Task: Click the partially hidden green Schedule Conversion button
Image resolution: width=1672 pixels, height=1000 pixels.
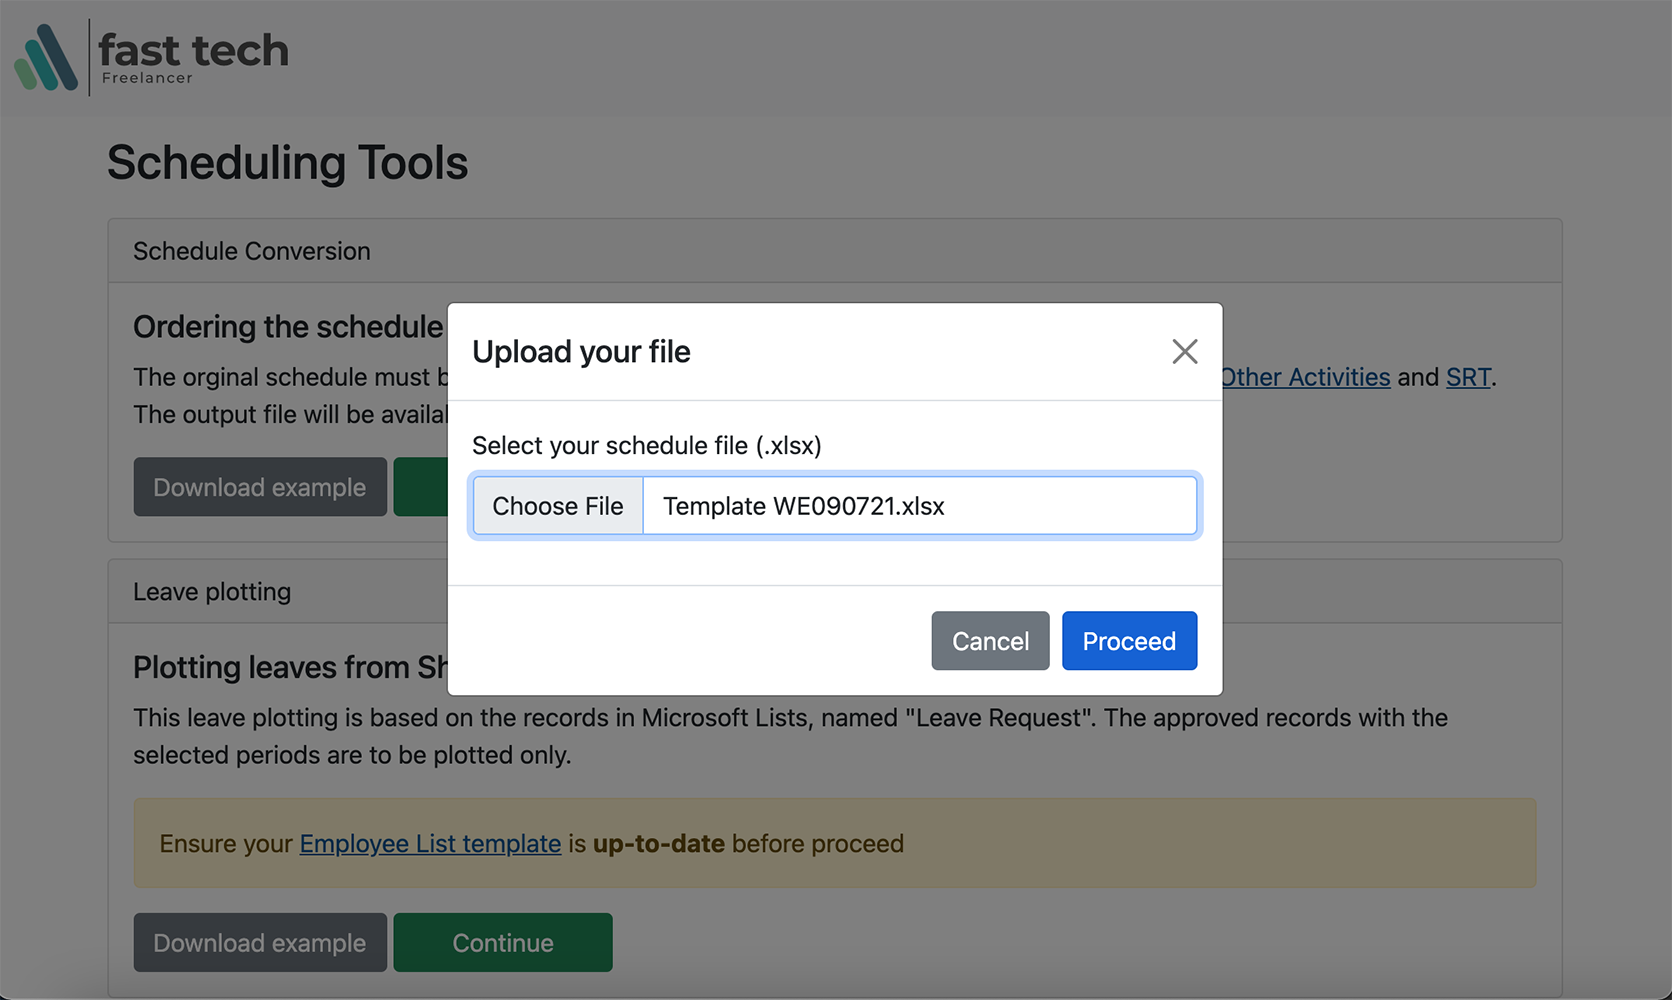Action: [420, 487]
